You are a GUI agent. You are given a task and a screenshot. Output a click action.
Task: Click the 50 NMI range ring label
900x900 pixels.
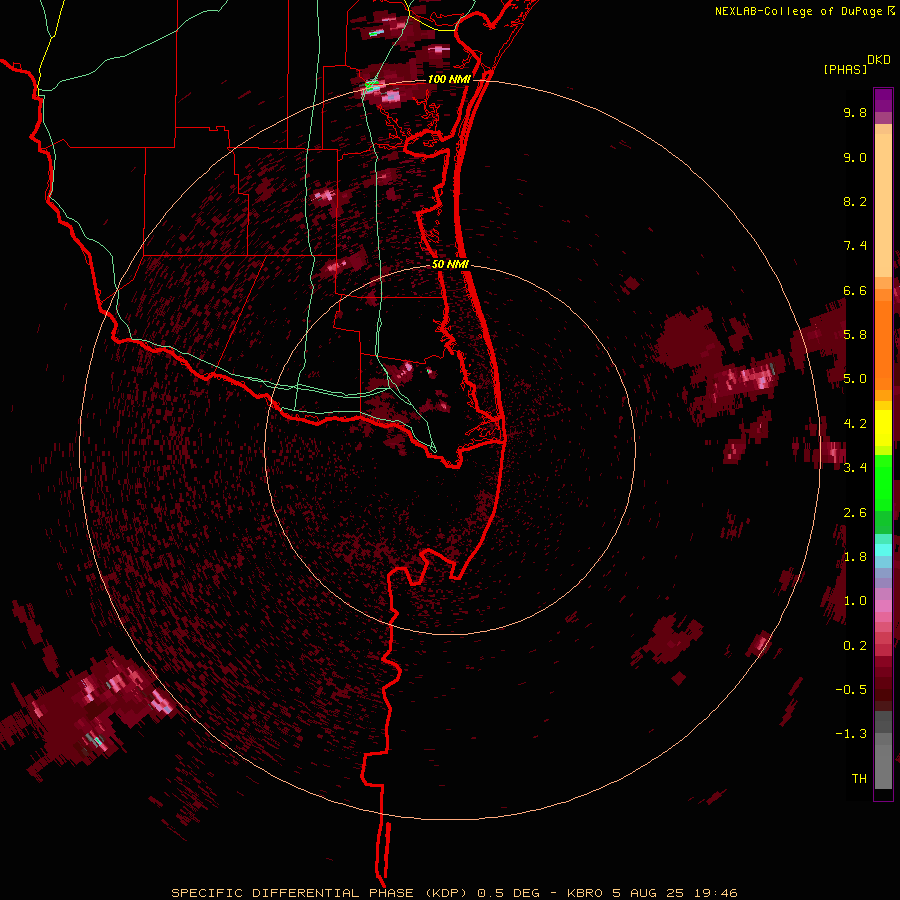tap(450, 264)
